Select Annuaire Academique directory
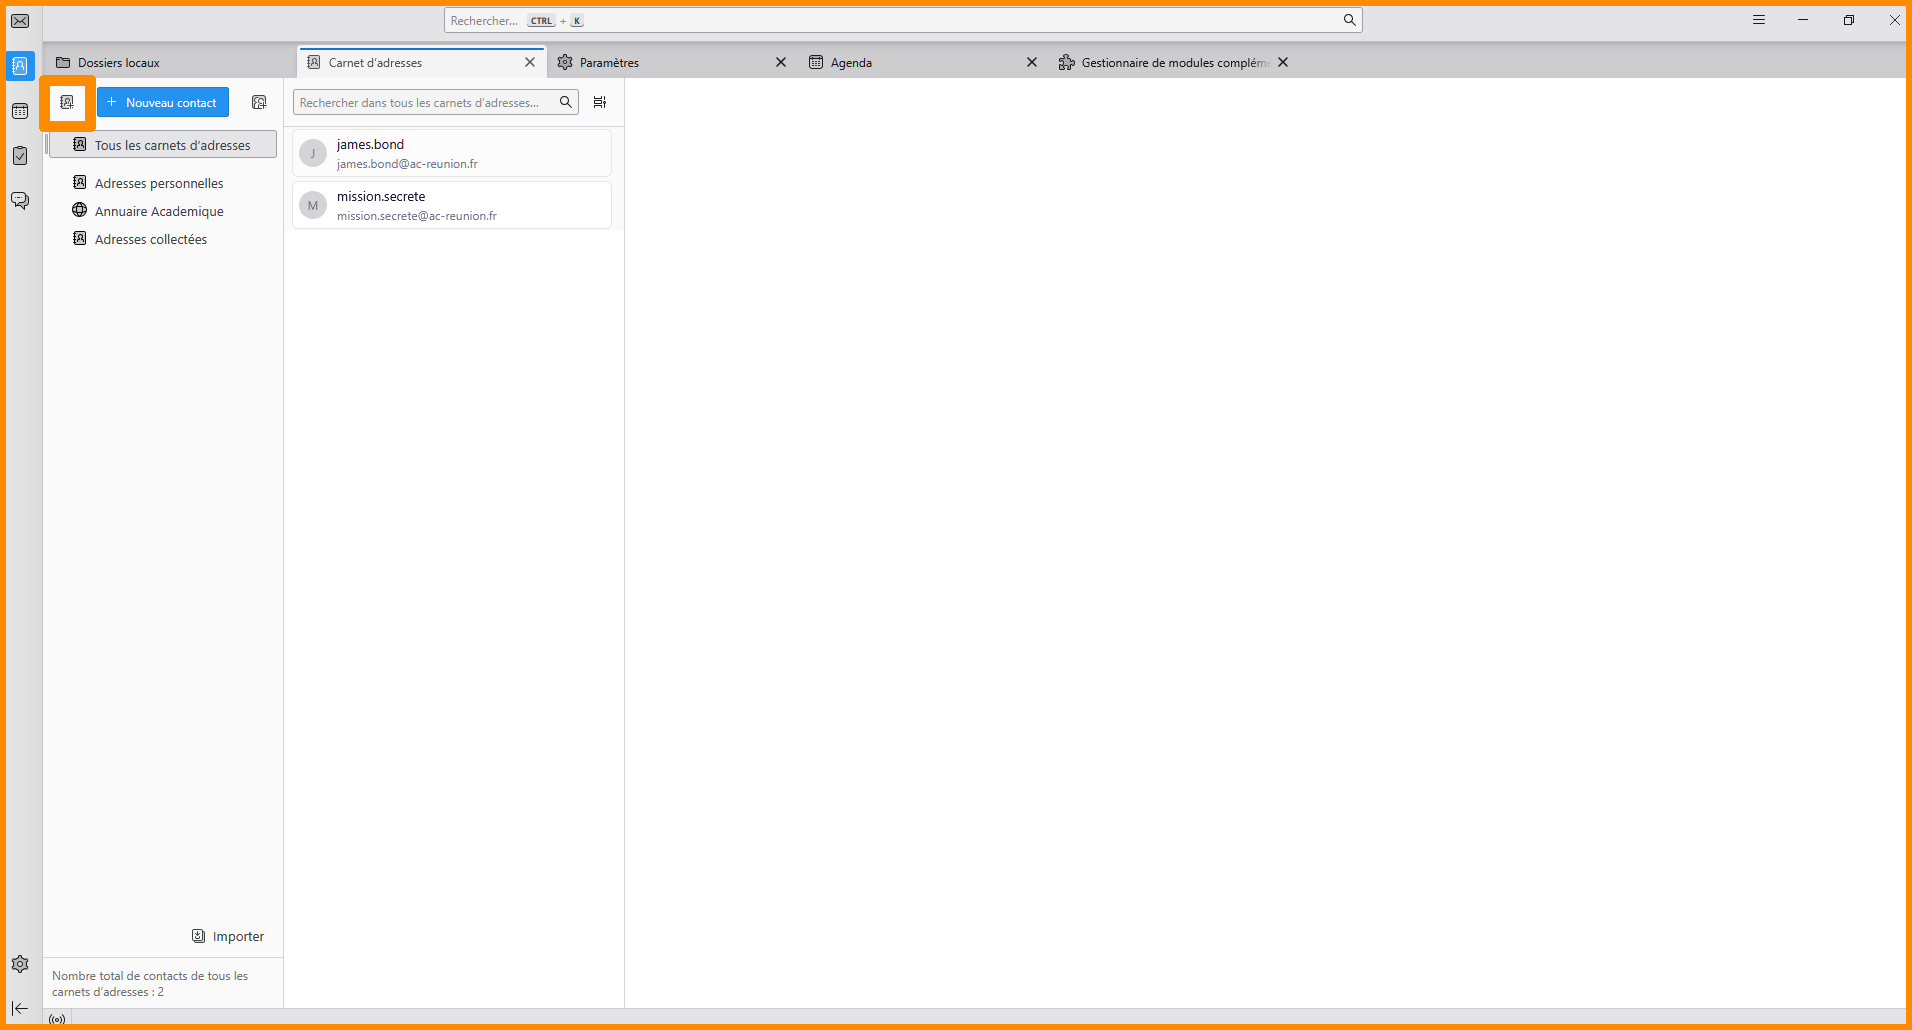 pos(159,211)
